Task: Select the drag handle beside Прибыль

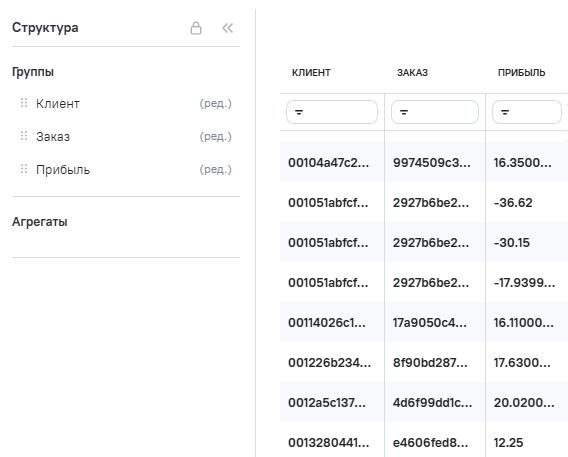Action: [24, 169]
